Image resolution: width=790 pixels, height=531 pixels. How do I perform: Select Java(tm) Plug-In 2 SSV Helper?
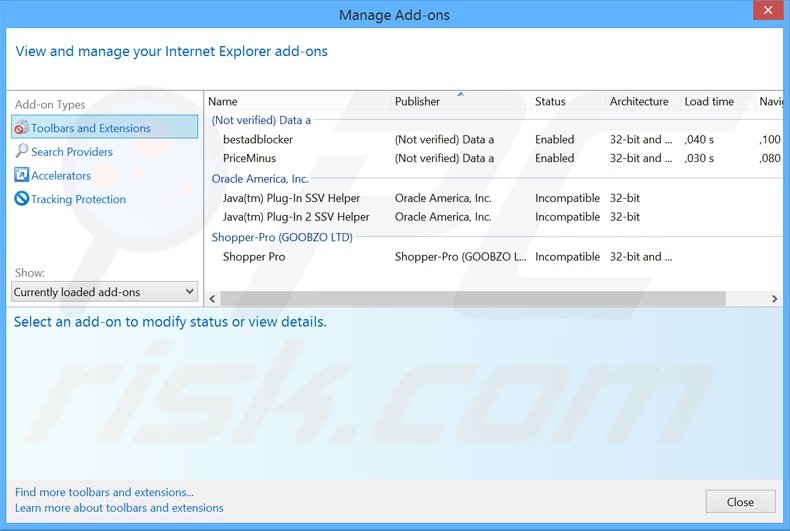pyautogui.click(x=296, y=217)
